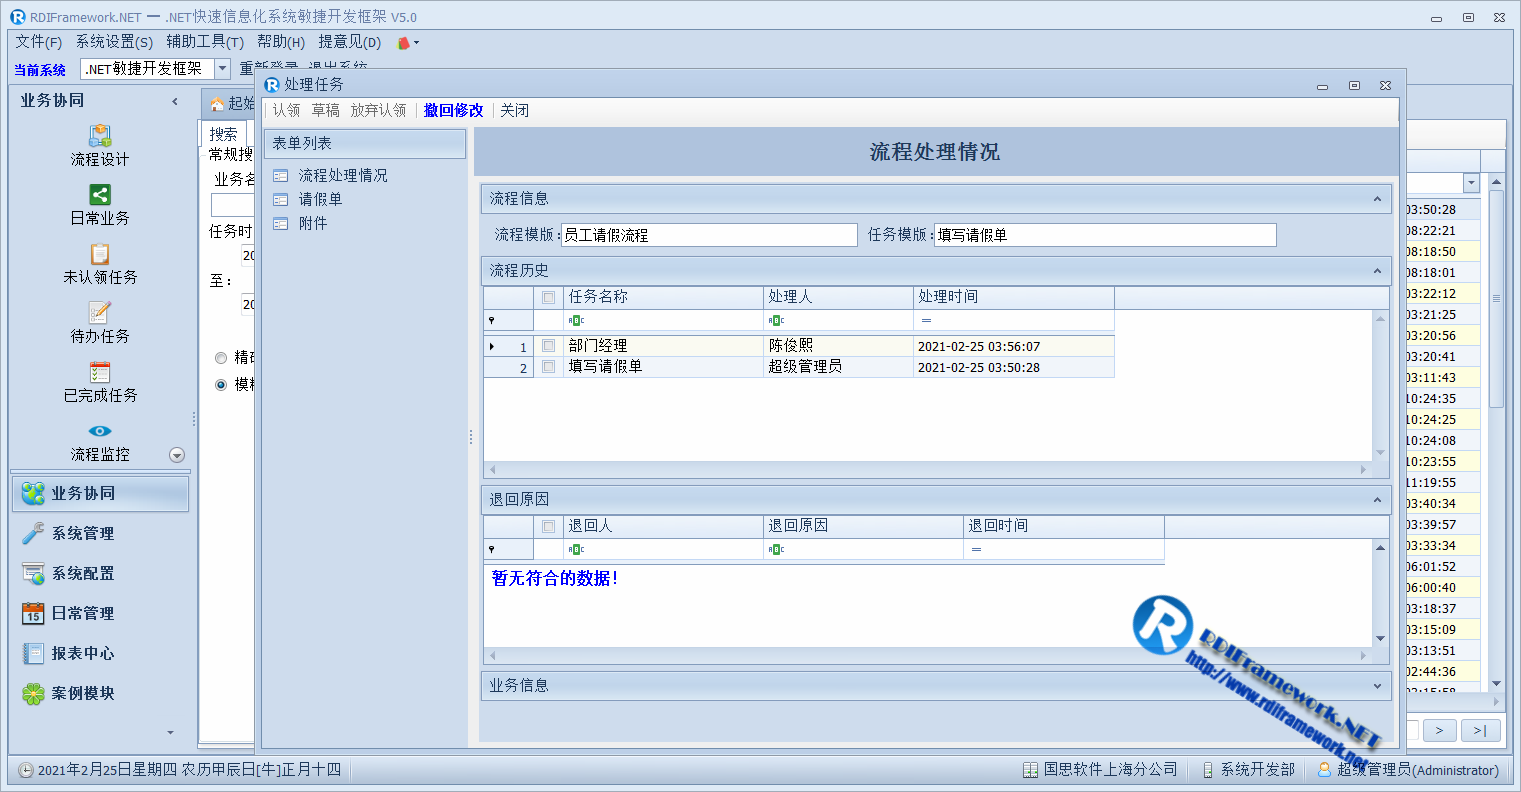
Task: Click 流程历史 horizontal scrollbar
Action: [927, 469]
